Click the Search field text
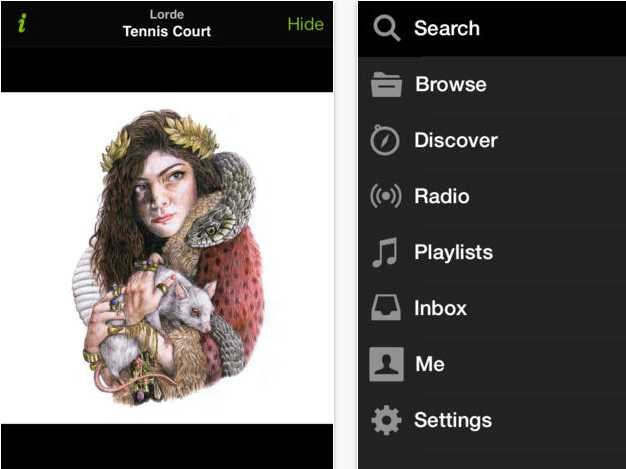This screenshot has width=626, height=469. coord(447,28)
